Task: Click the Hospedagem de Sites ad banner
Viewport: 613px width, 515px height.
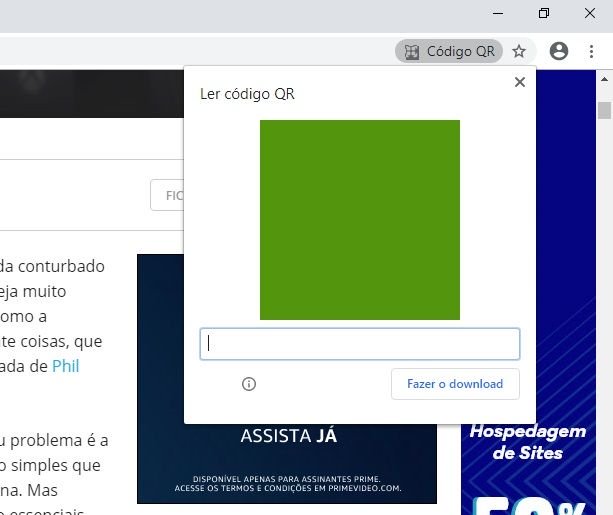Action: (x=528, y=469)
